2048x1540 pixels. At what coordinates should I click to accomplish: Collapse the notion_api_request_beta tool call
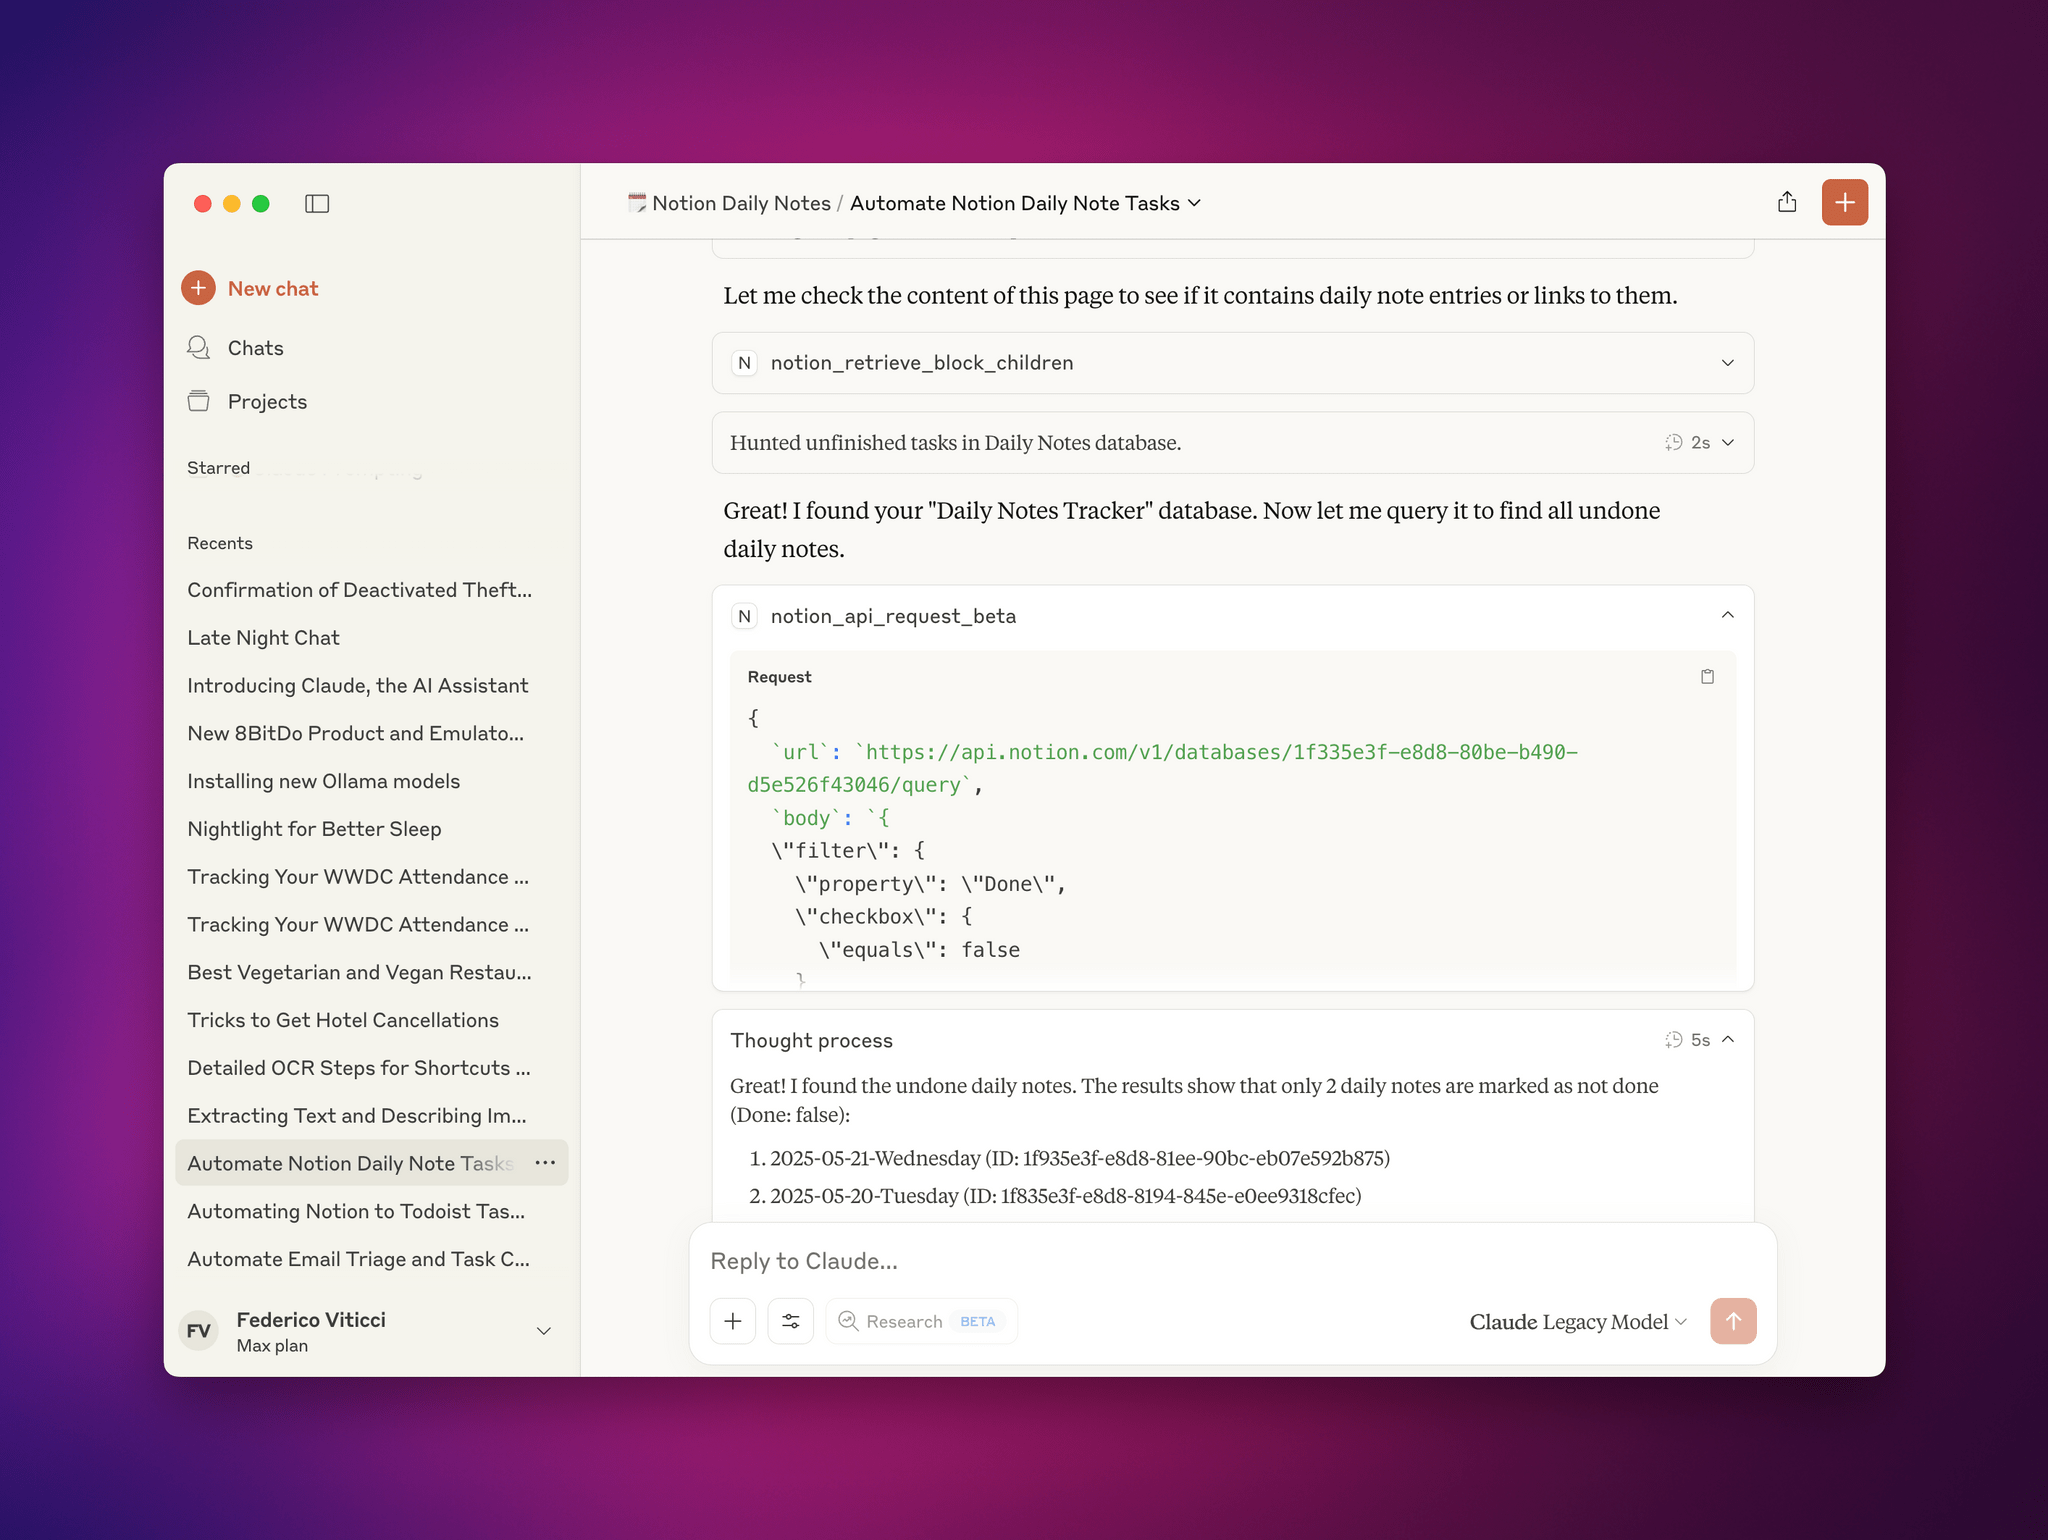click(1727, 616)
